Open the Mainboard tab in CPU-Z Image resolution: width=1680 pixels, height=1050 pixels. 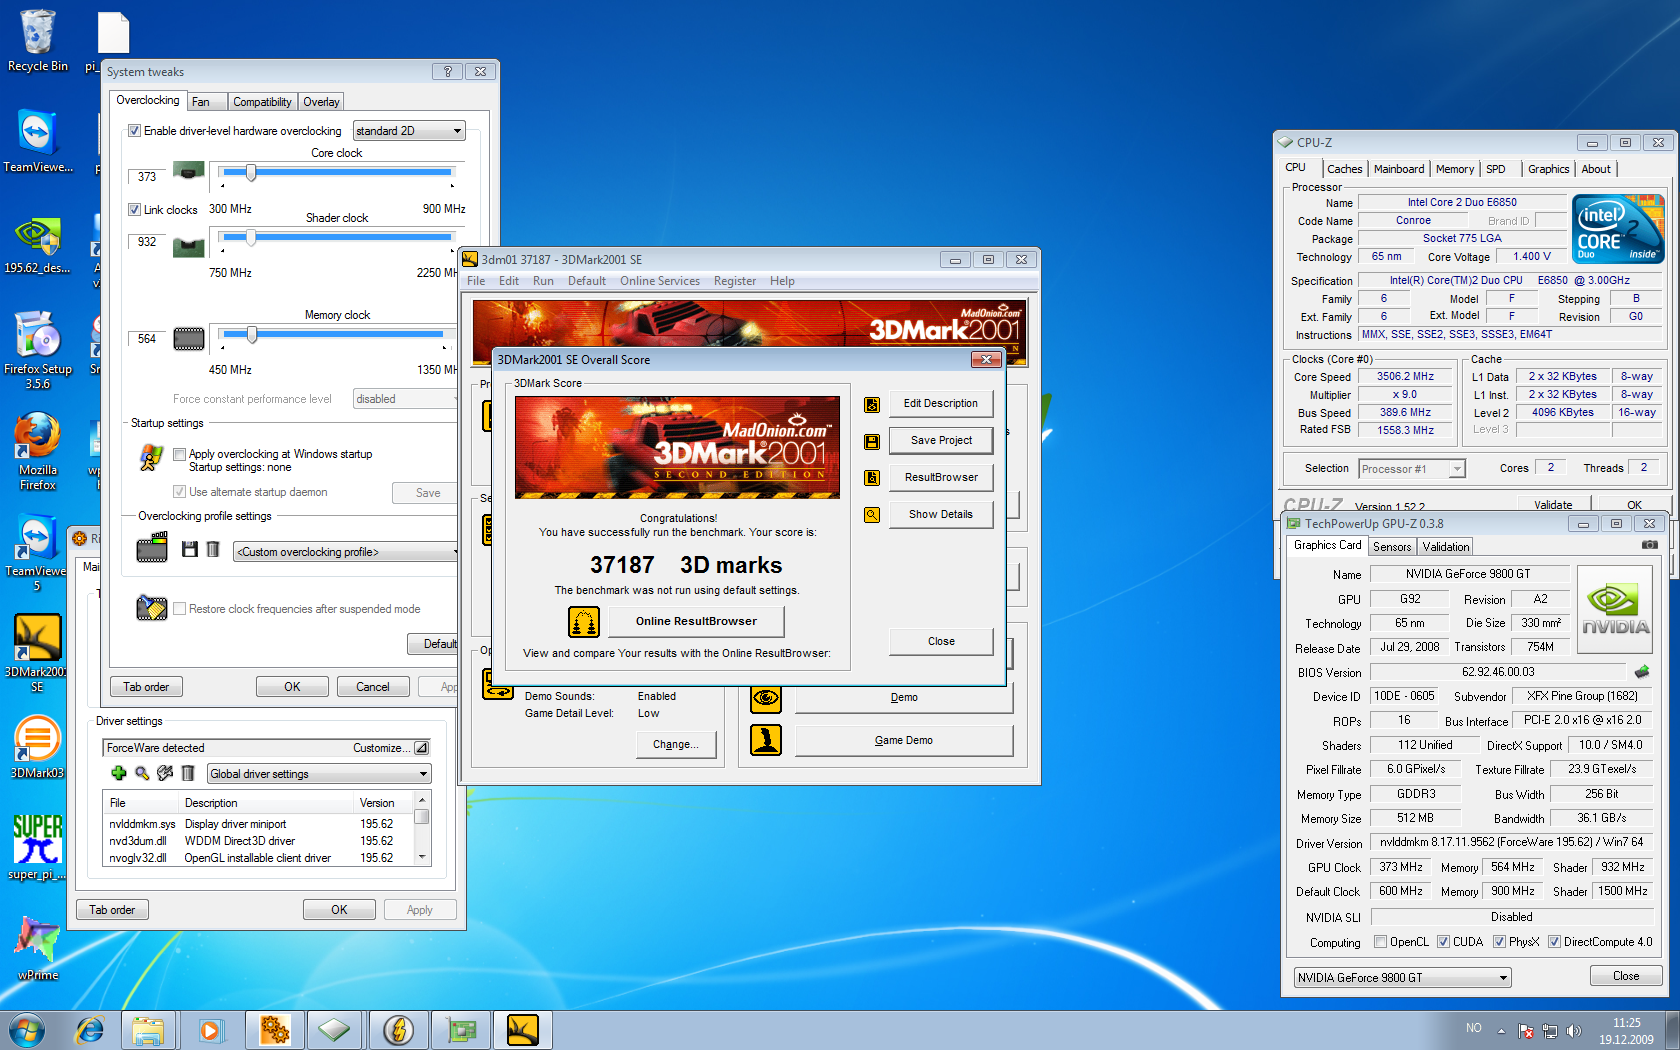[1399, 169]
